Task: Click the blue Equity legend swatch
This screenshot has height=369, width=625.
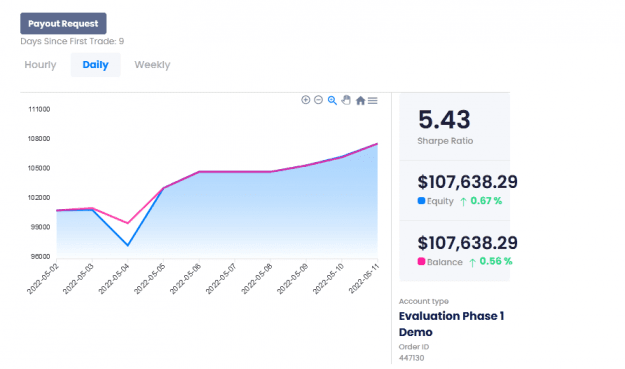Action: pyautogui.click(x=421, y=201)
